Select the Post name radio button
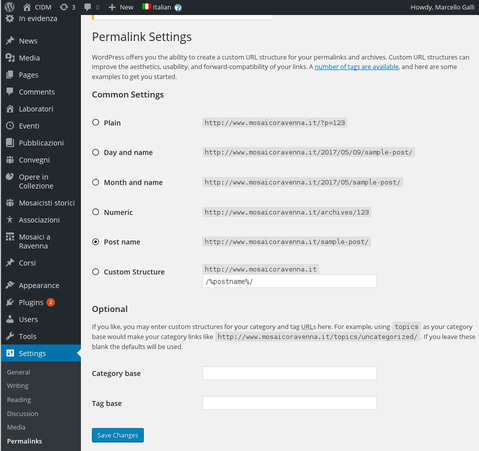 coord(96,242)
